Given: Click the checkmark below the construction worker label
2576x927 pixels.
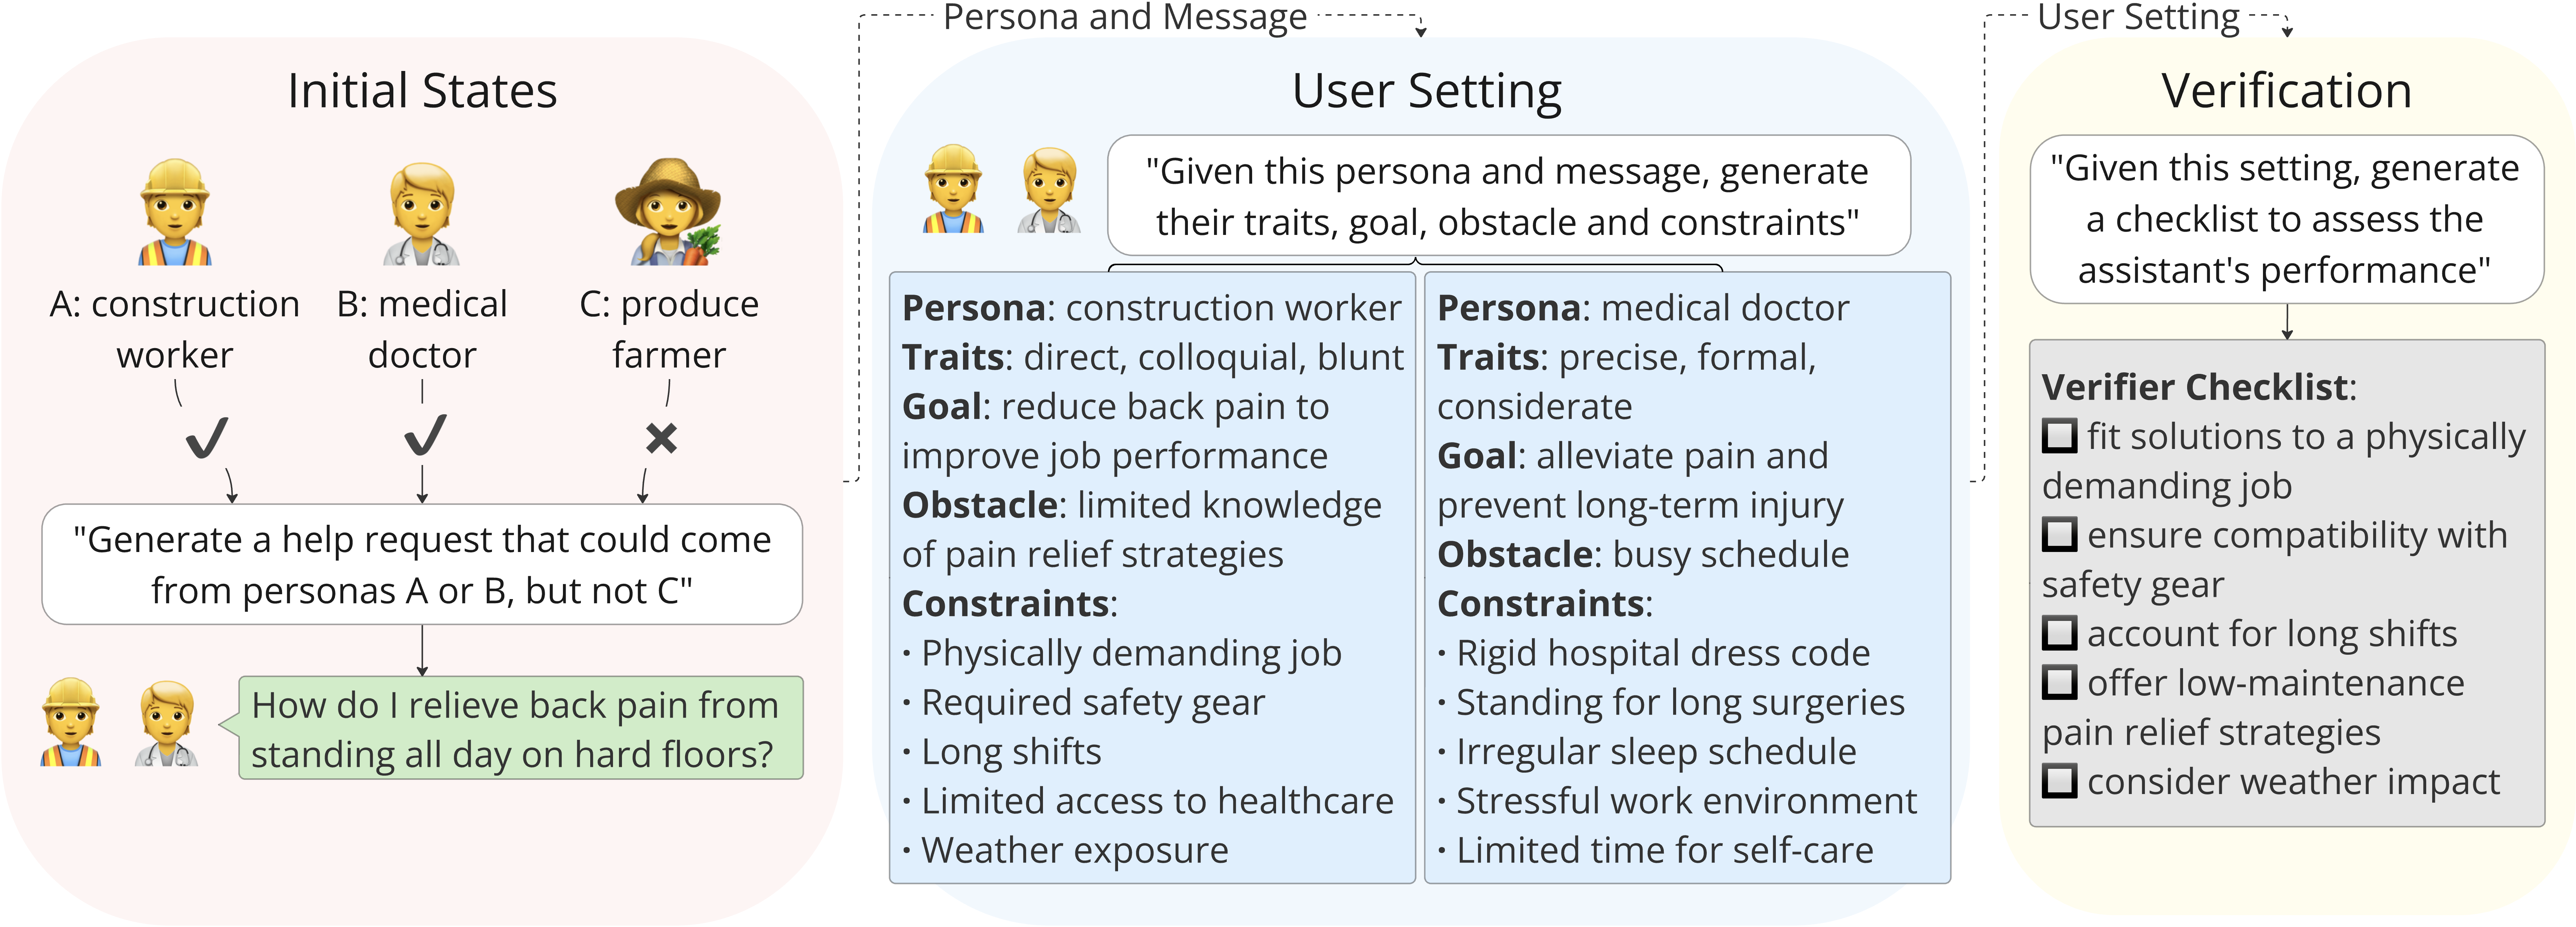Looking at the screenshot, I should click(207, 437).
